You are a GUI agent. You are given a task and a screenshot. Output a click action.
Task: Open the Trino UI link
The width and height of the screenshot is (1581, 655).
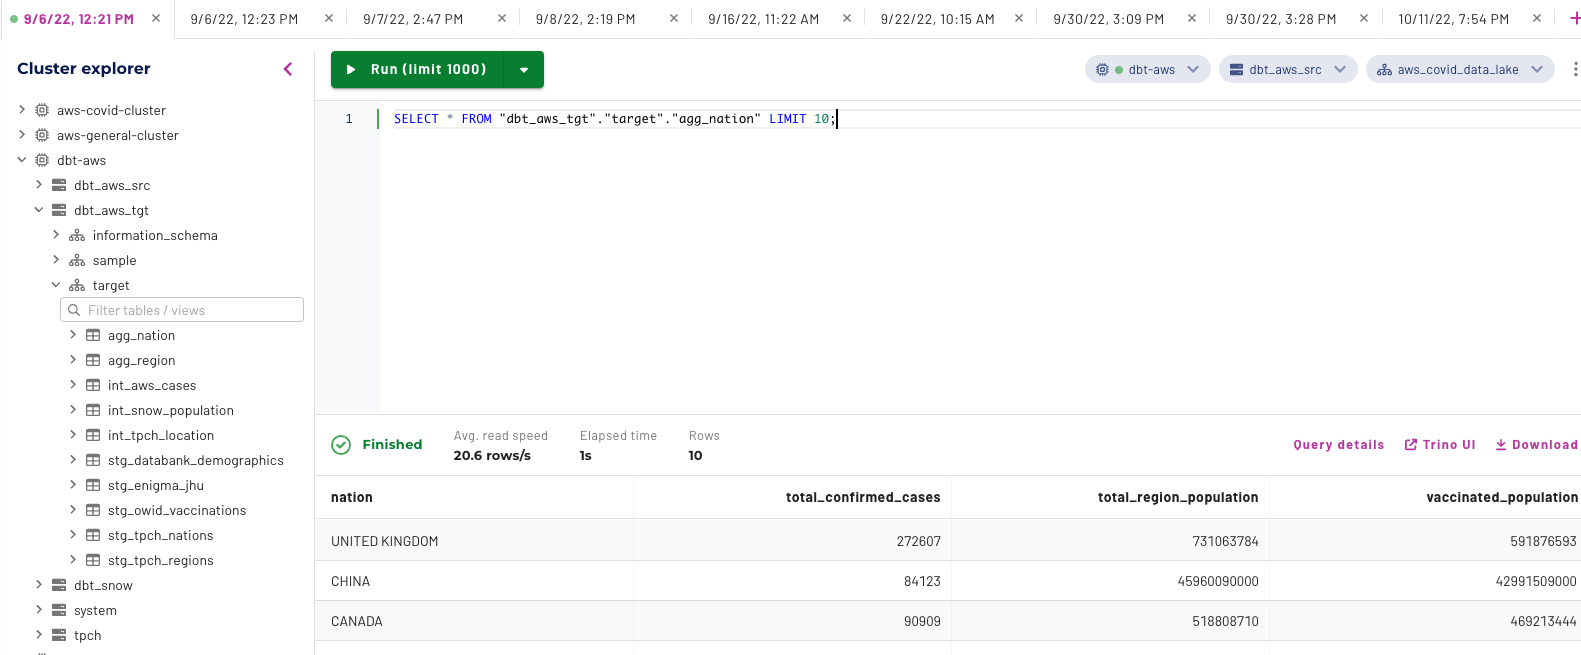click(1440, 445)
